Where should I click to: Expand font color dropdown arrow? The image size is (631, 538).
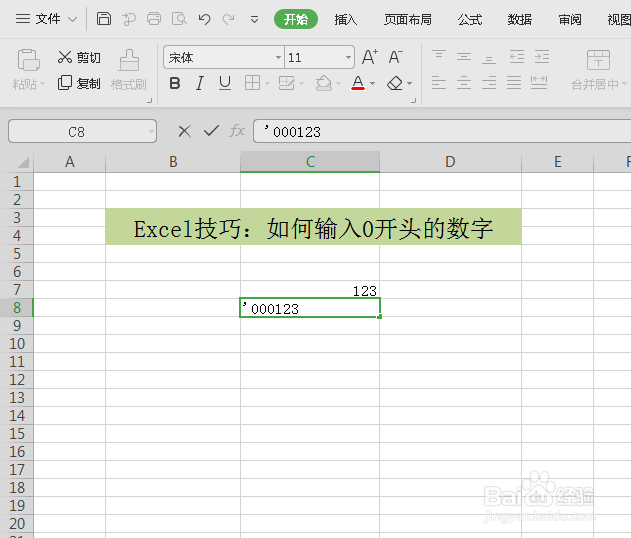[x=372, y=84]
